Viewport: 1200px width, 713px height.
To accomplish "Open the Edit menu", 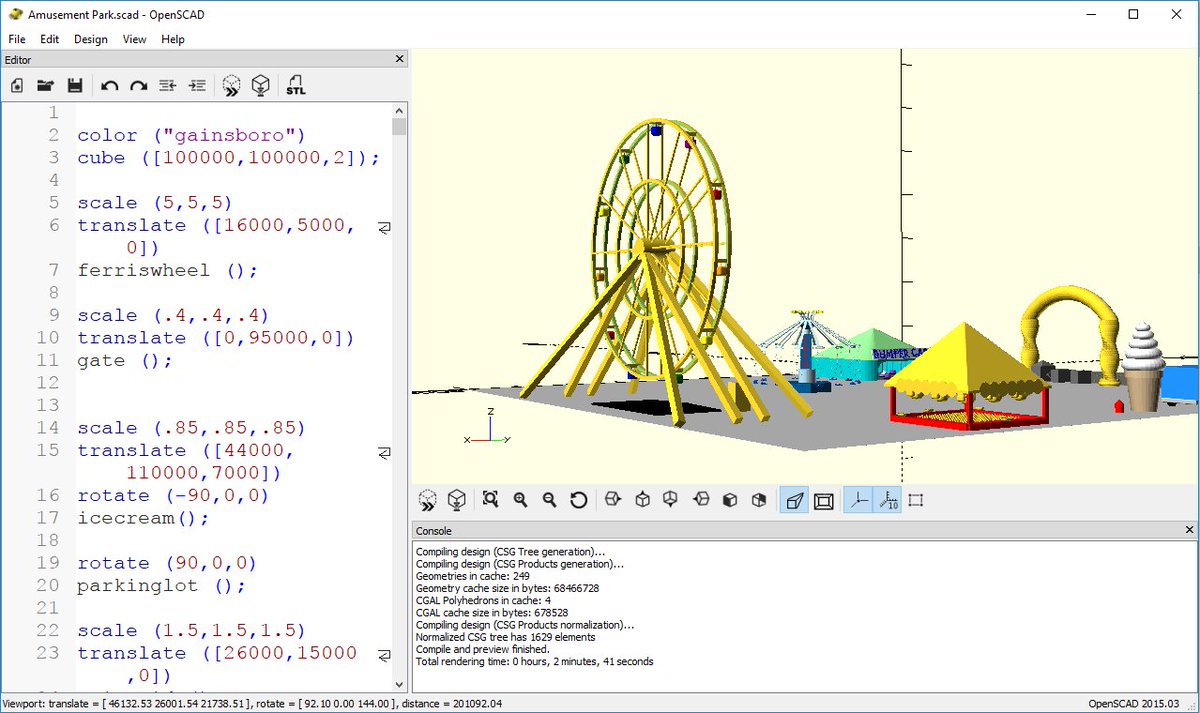I will tap(50, 39).
